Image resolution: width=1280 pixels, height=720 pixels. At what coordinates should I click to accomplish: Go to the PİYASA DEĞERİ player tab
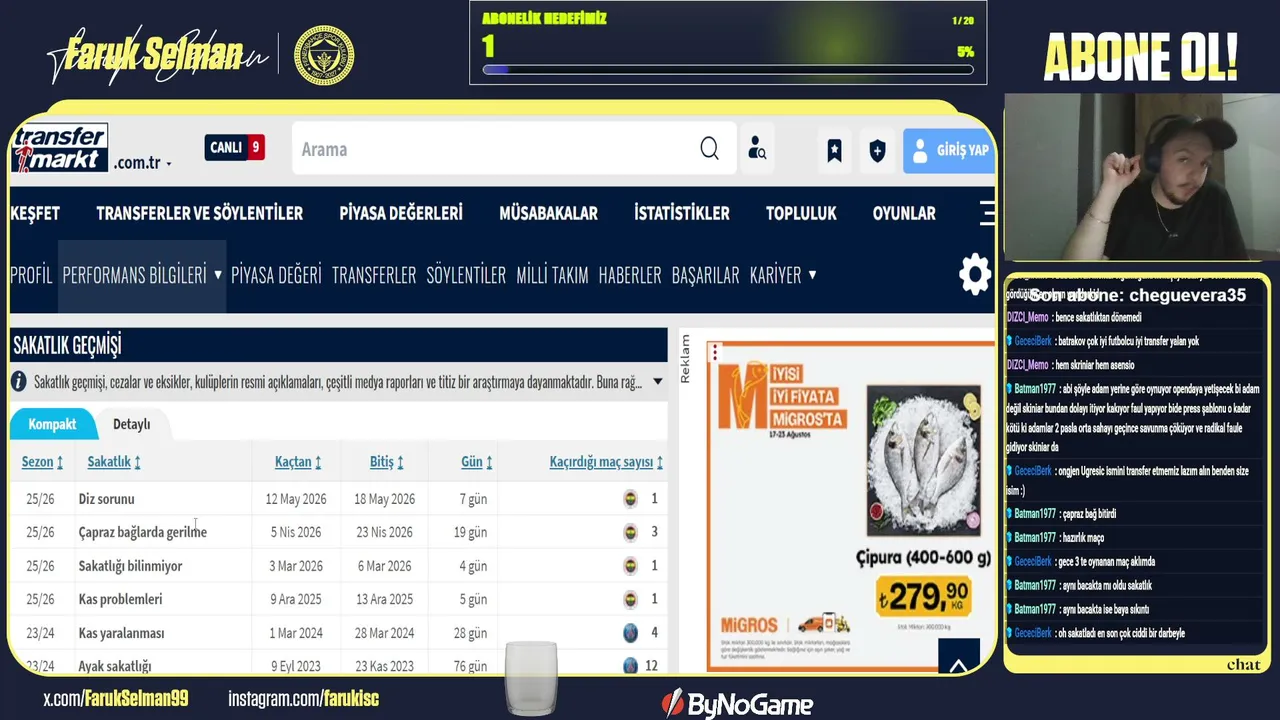pos(276,275)
